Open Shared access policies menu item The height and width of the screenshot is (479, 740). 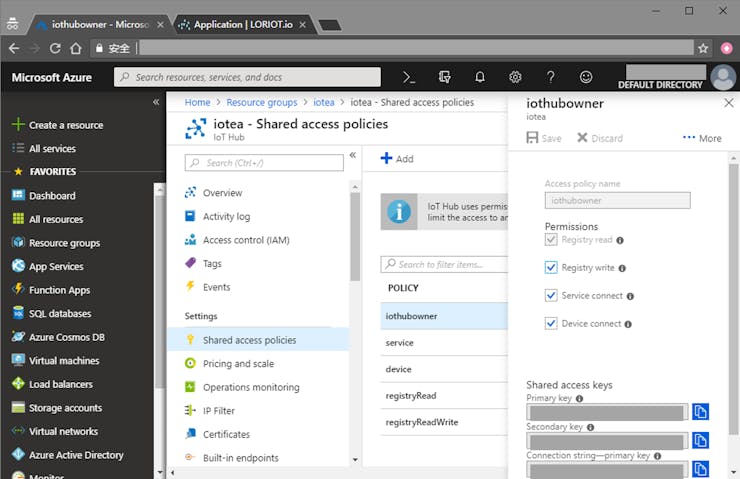coord(249,340)
